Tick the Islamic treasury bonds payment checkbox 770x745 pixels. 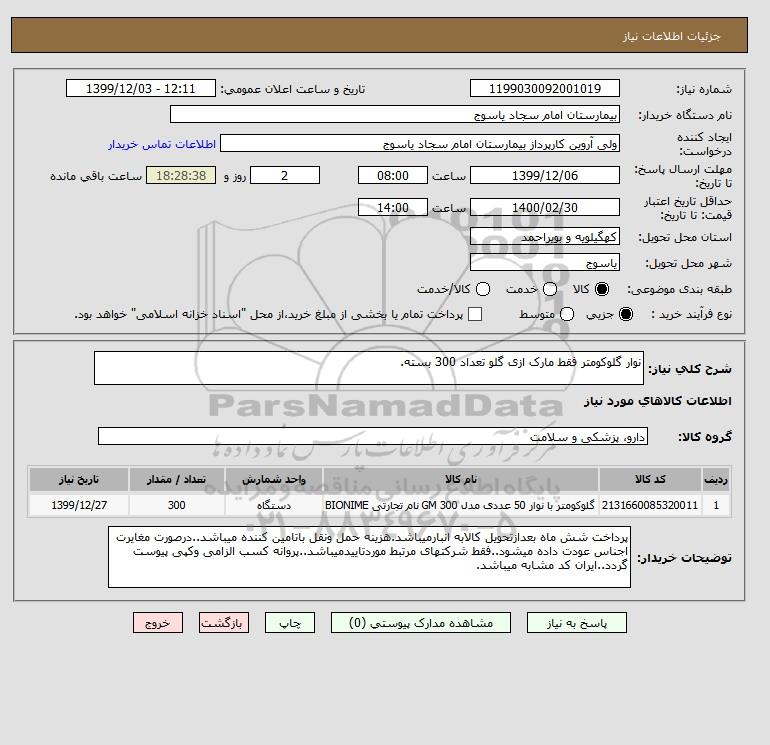point(475,314)
